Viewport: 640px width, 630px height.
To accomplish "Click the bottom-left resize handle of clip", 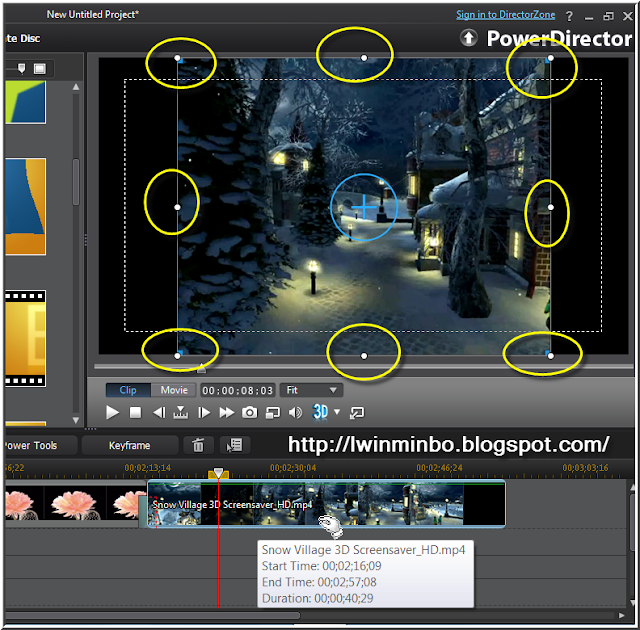I will tap(178, 356).
